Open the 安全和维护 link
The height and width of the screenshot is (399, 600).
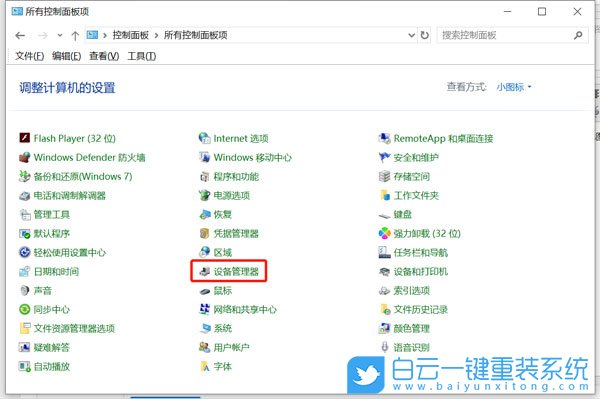[416, 157]
